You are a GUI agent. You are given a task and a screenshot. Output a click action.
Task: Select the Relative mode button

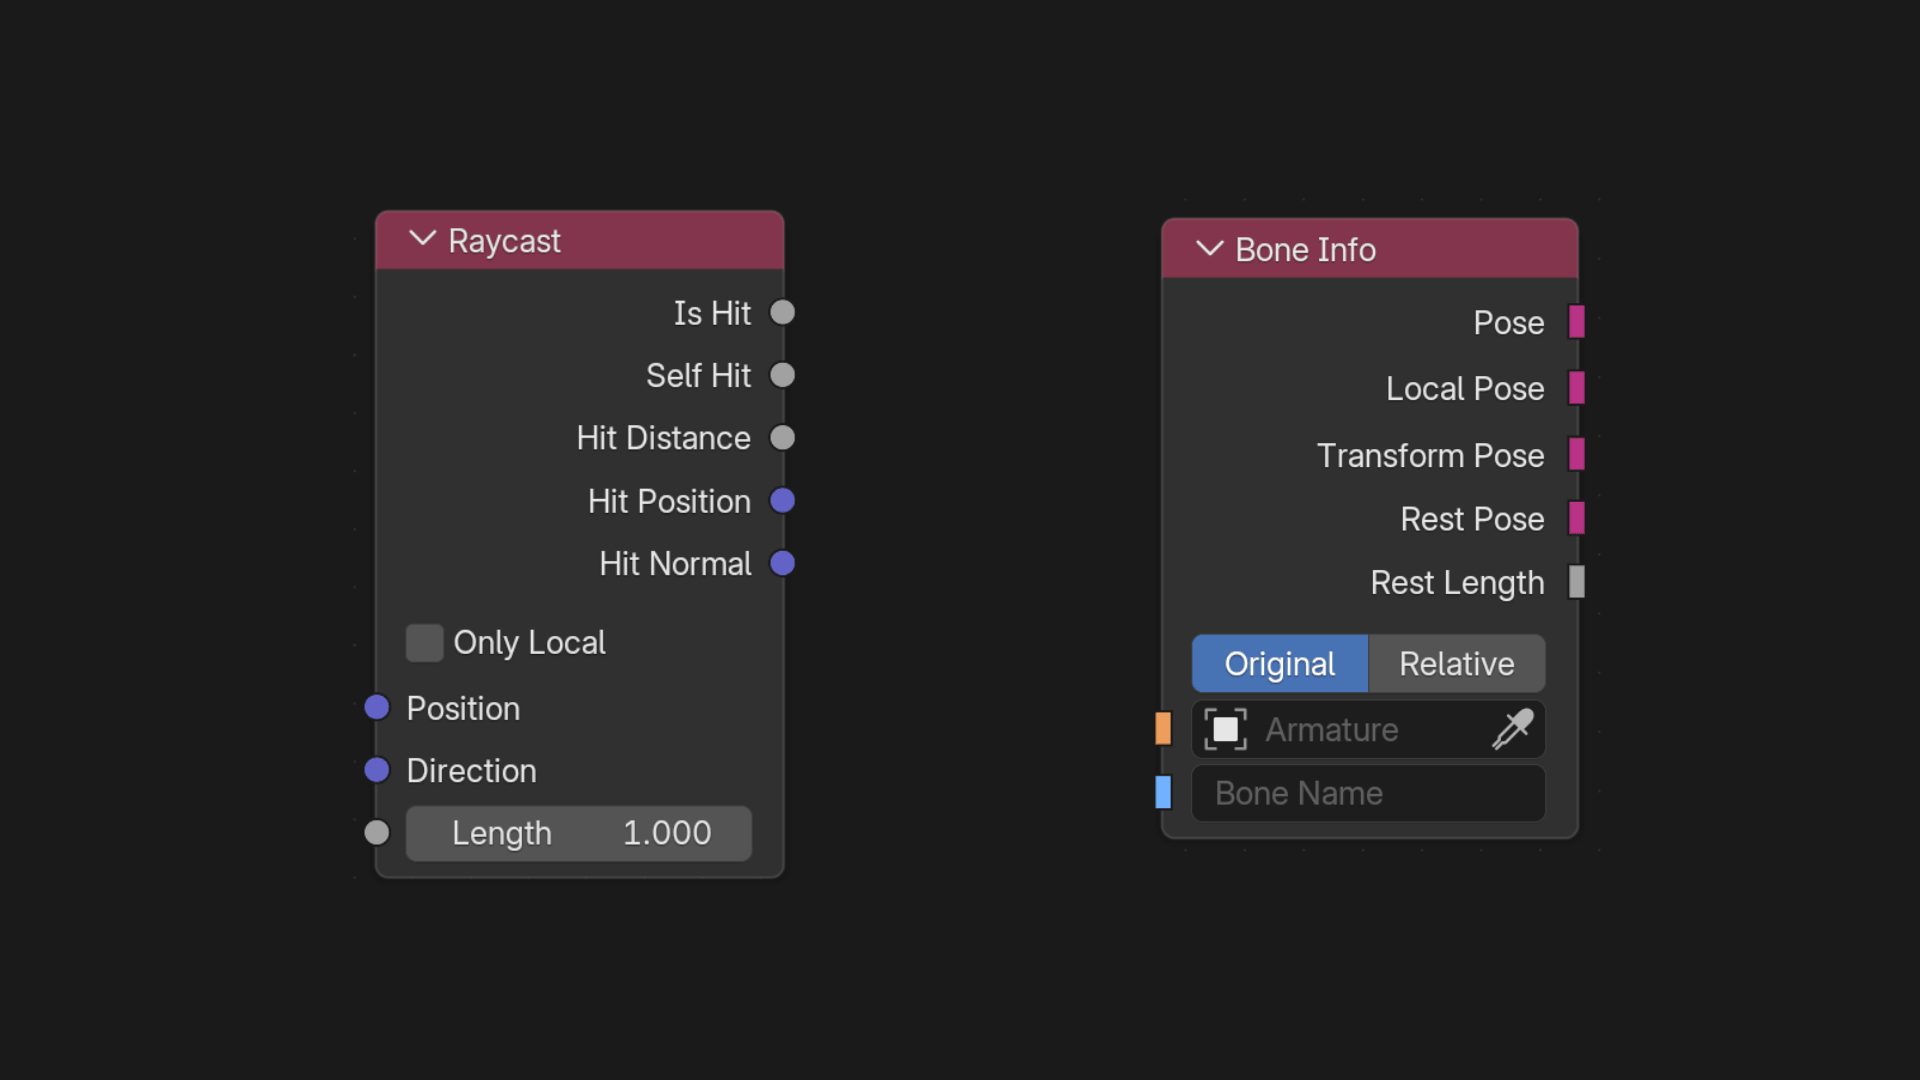[x=1457, y=663]
